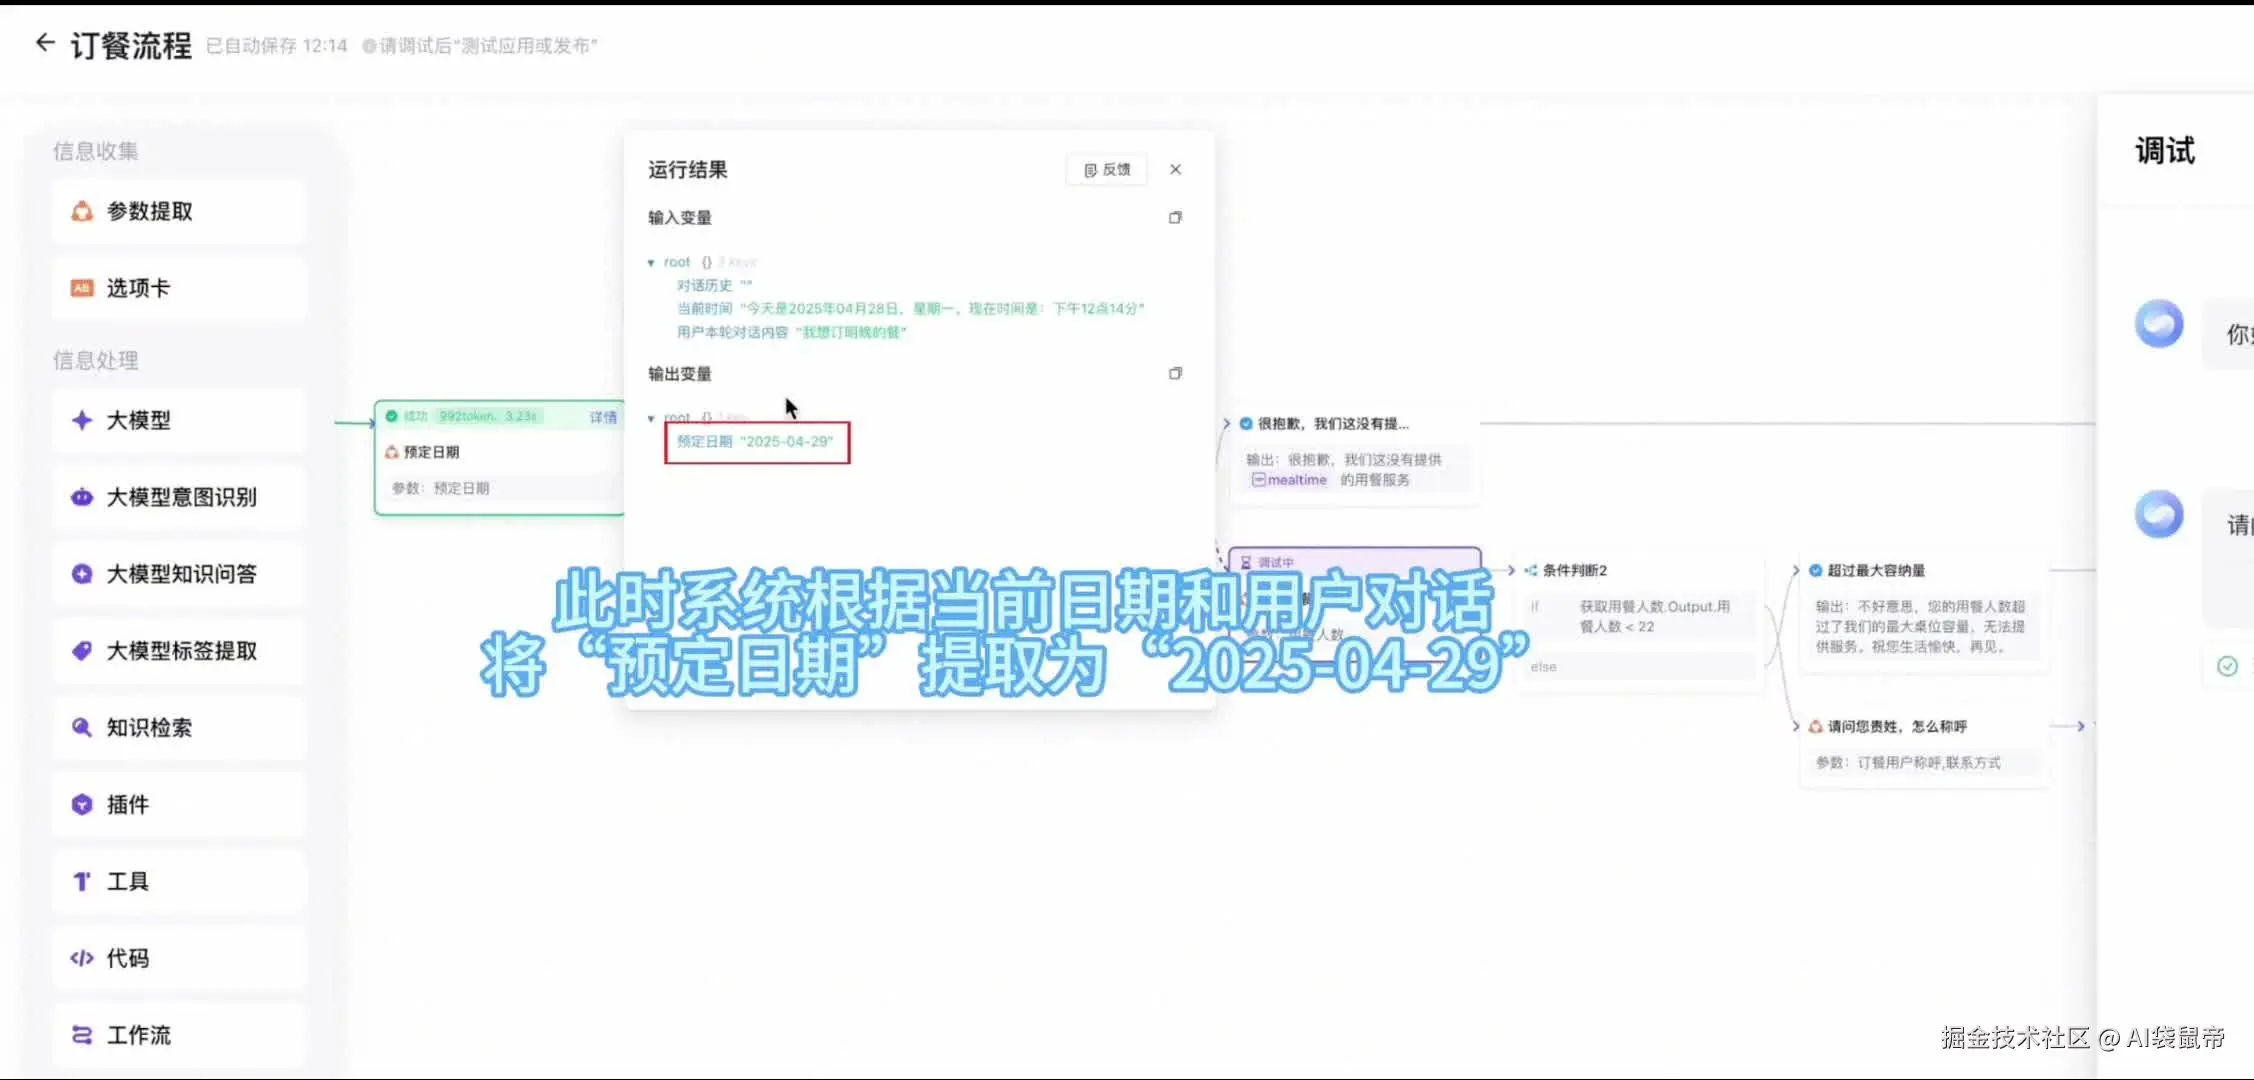
Task: Click the 代码 code icon
Action: tap(81, 957)
